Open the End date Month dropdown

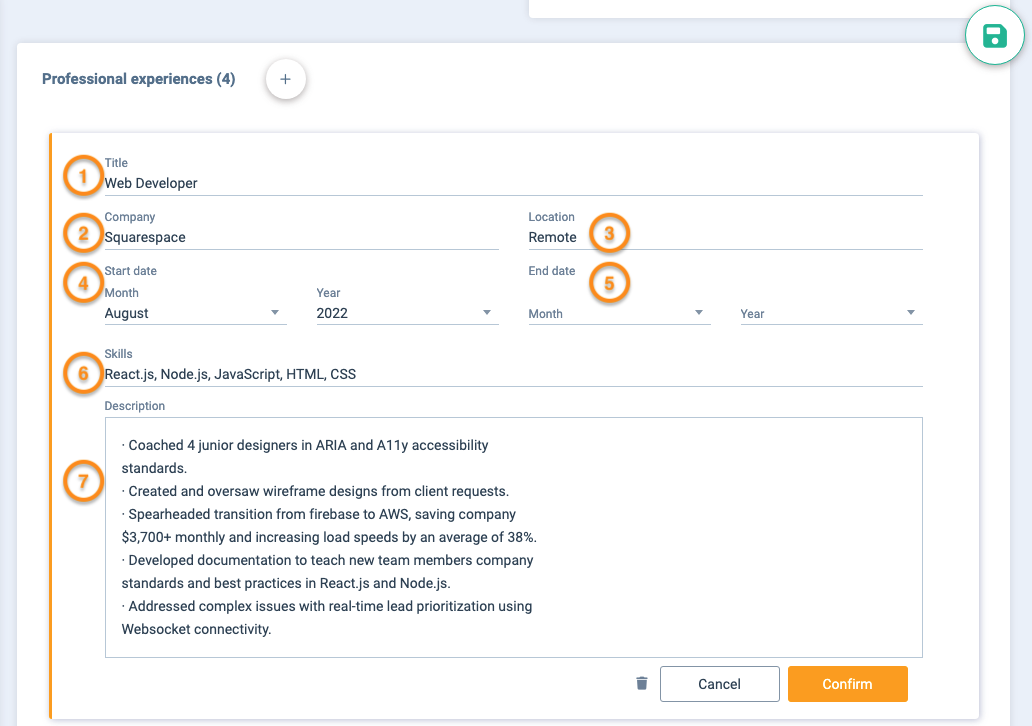619,313
